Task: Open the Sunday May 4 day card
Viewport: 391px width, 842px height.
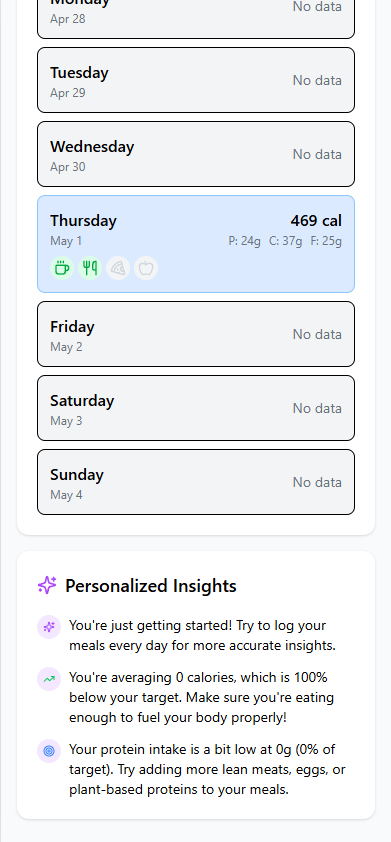Action: 196,482
